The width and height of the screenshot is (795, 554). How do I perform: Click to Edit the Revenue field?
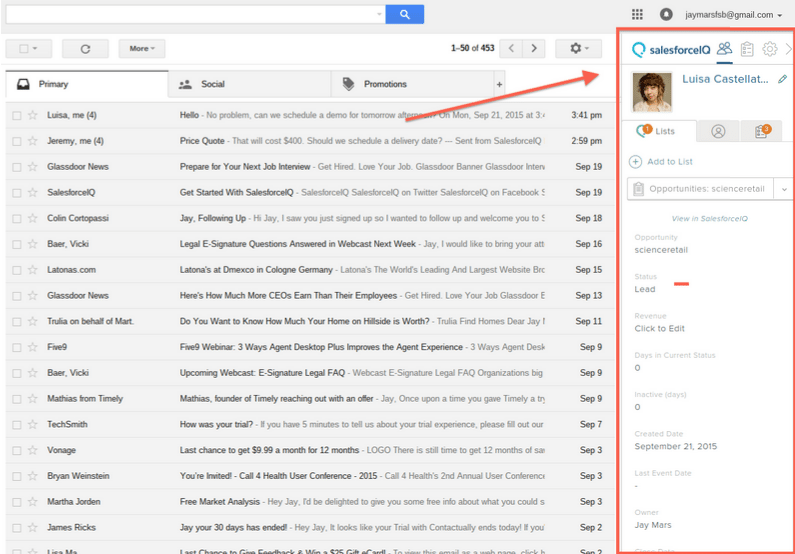[x=659, y=328]
